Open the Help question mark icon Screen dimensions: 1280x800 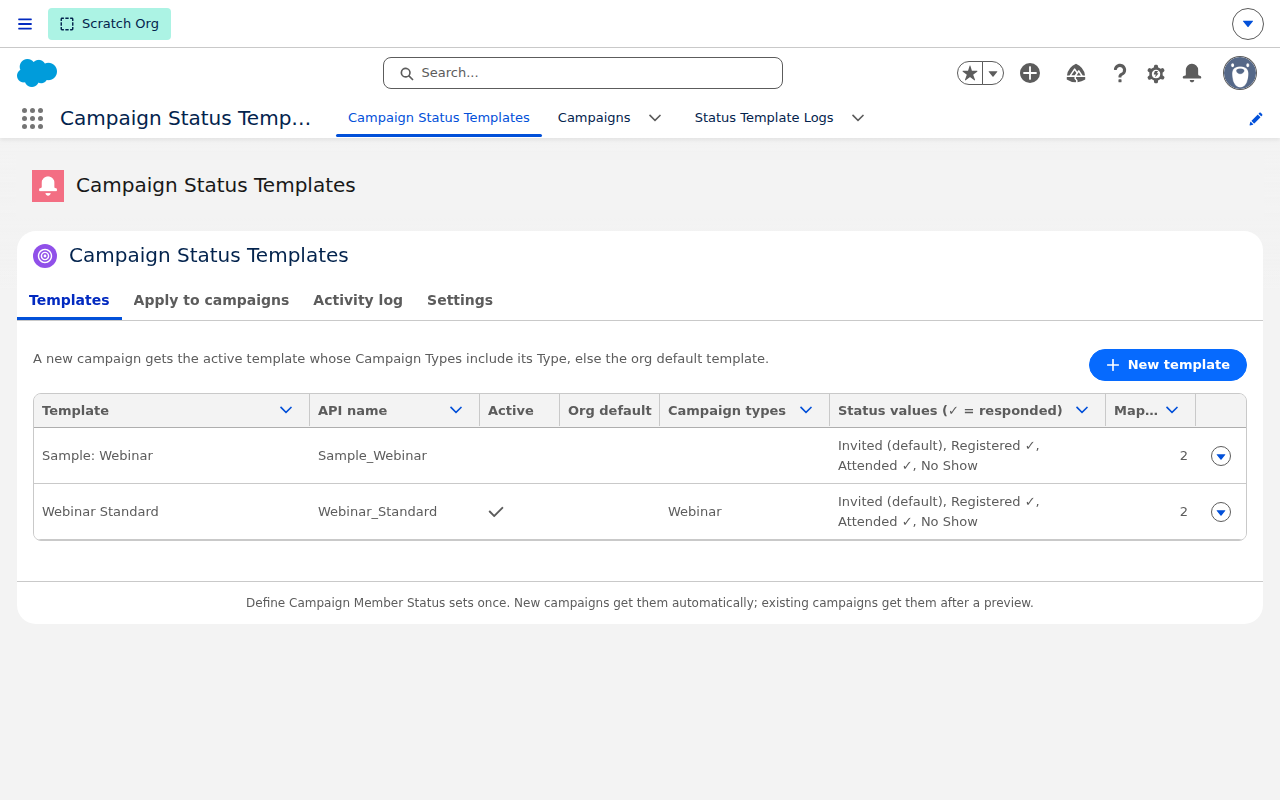tap(1120, 73)
